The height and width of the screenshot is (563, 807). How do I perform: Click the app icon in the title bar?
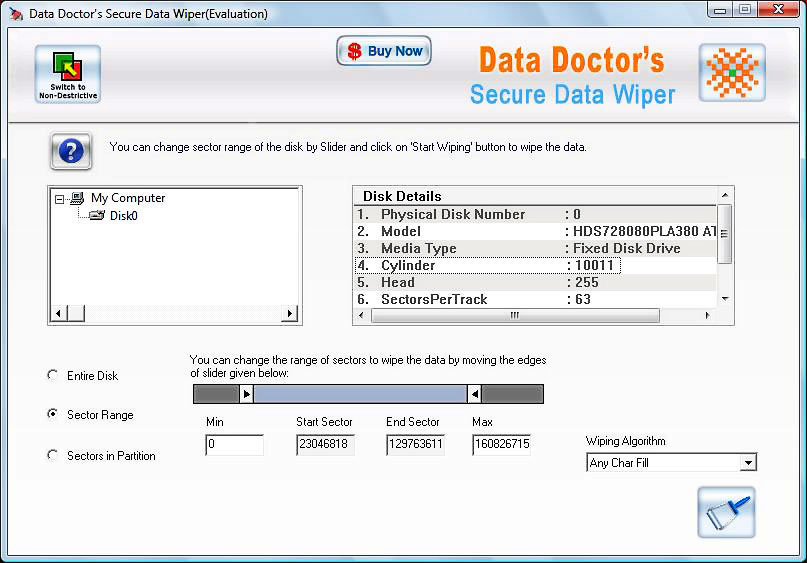pos(16,14)
